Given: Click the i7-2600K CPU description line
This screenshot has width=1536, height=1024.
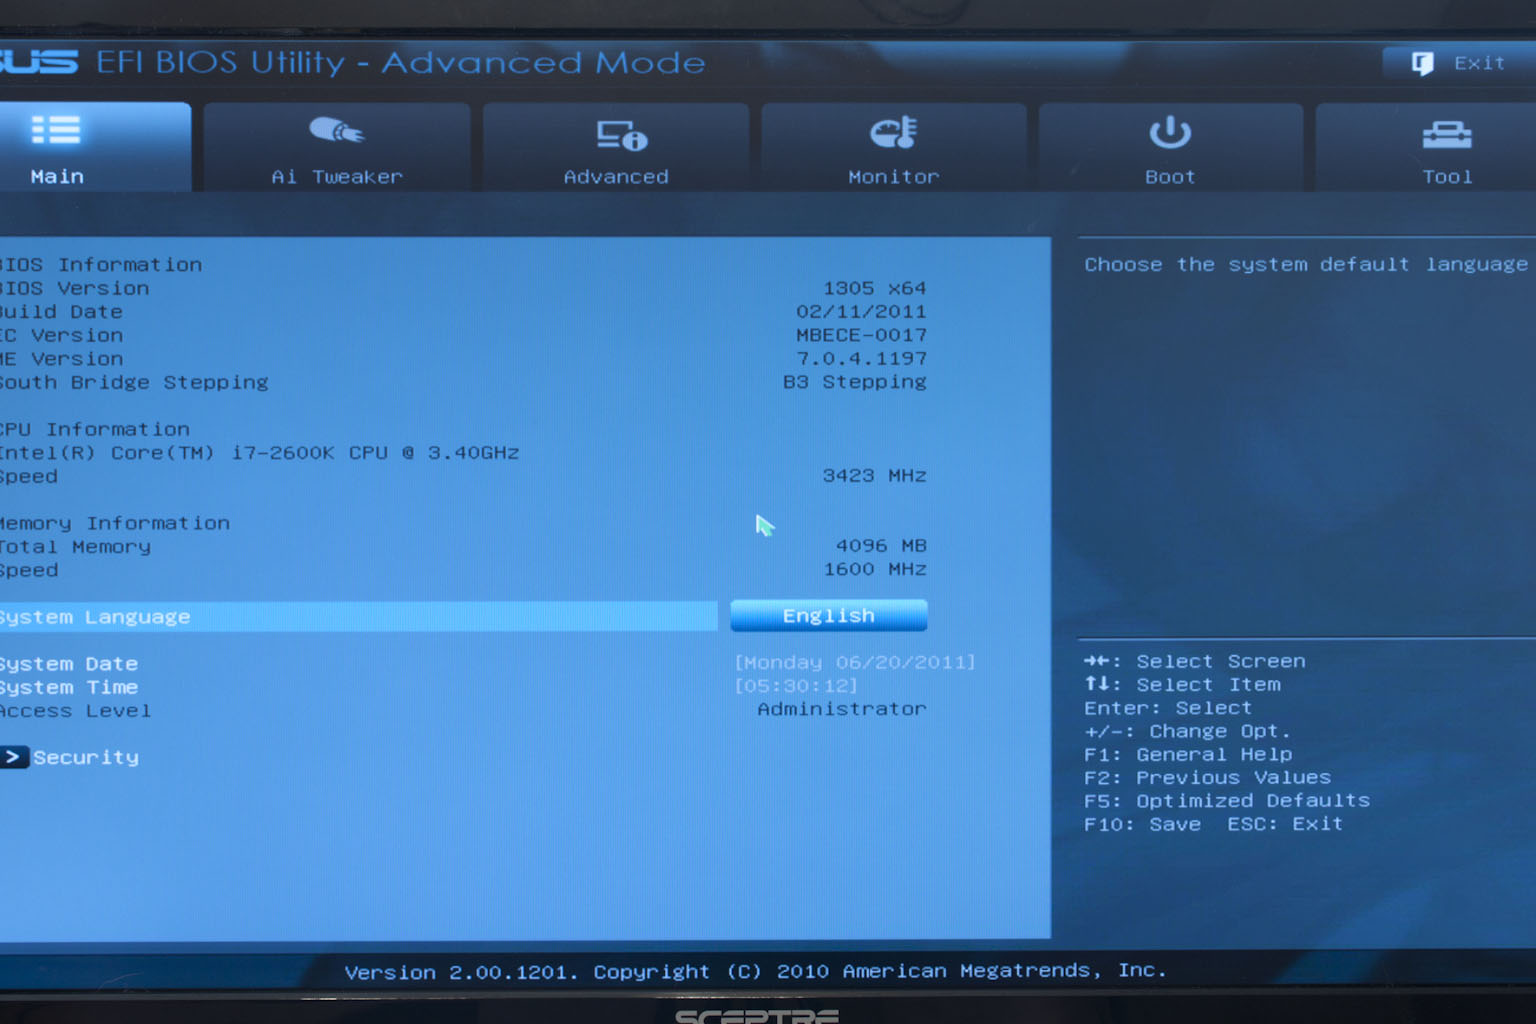Looking at the screenshot, I should click(259, 453).
